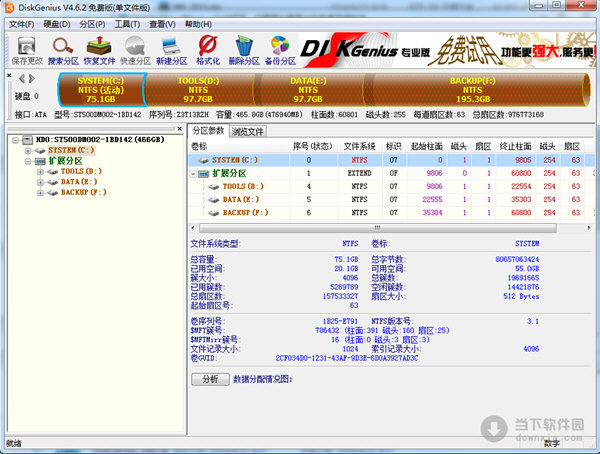Screen dimensions: 600x454
Task: Click the 分析 analyze button
Action: pyautogui.click(x=210, y=379)
